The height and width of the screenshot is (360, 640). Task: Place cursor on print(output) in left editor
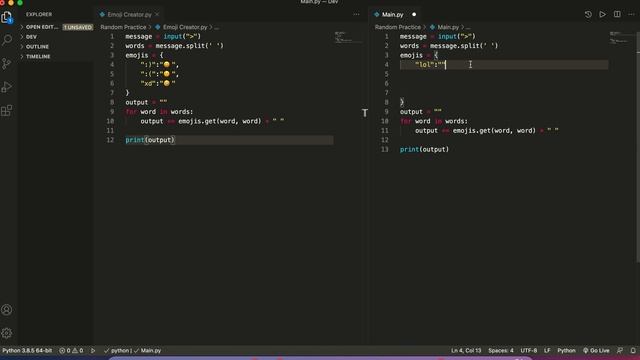150,140
